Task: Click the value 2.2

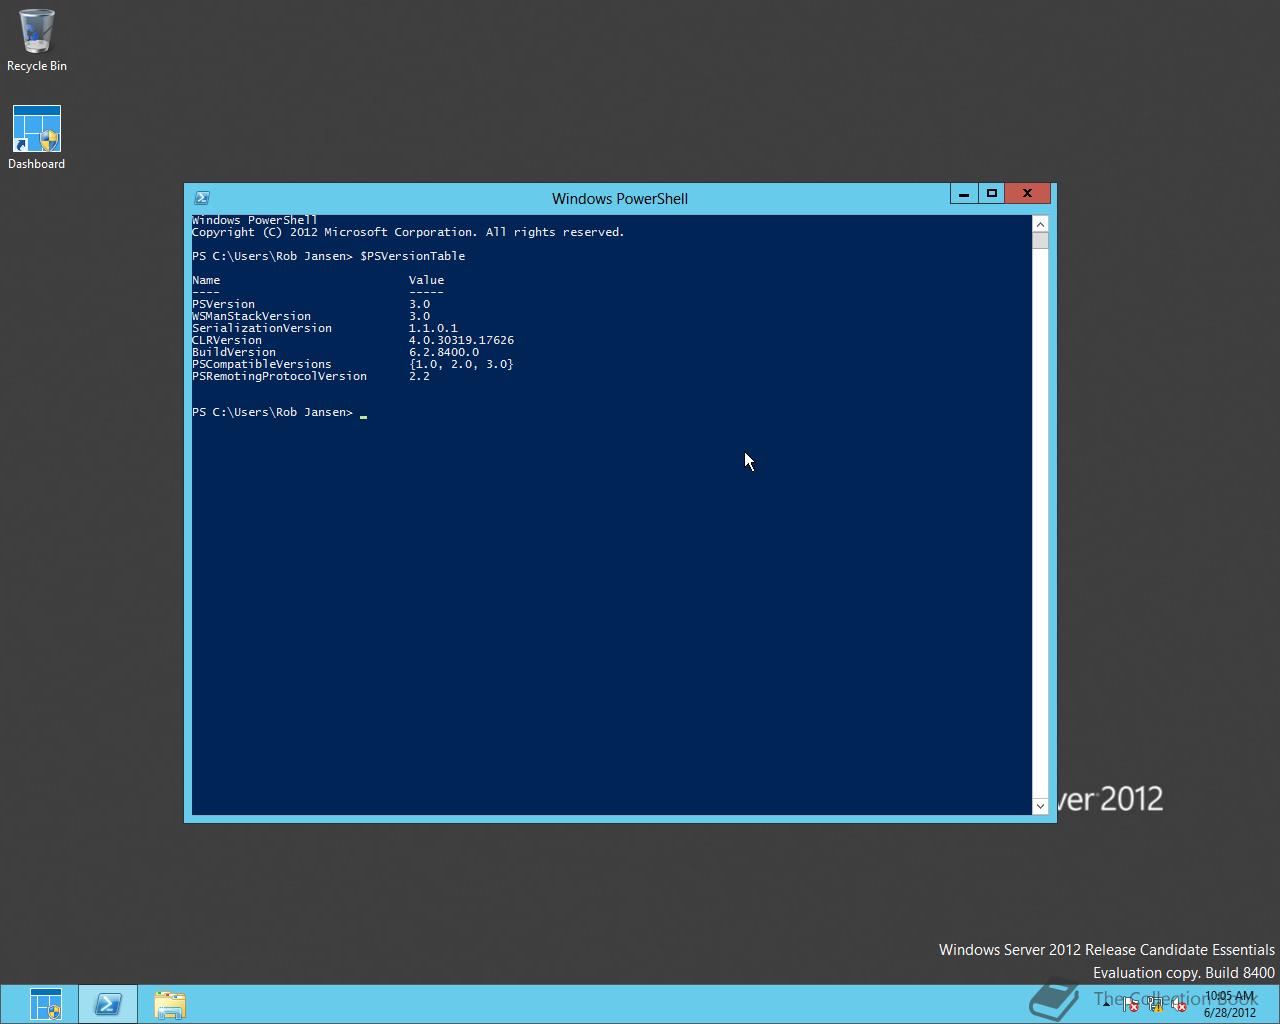Action: [419, 376]
